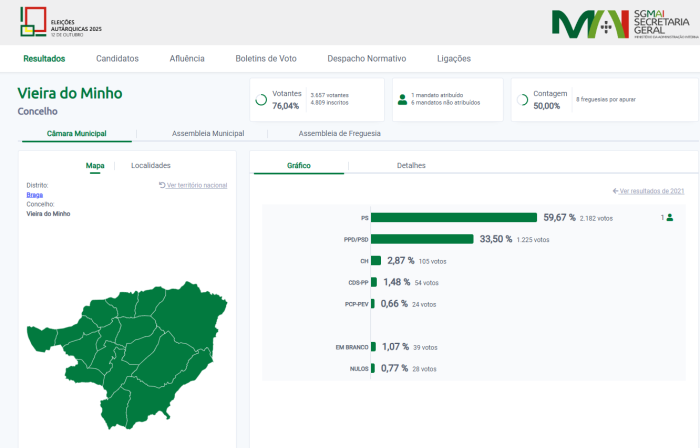This screenshot has width=700, height=448.
Task: Switch to Assembleia de Freguesia tab
Action: pos(339,133)
